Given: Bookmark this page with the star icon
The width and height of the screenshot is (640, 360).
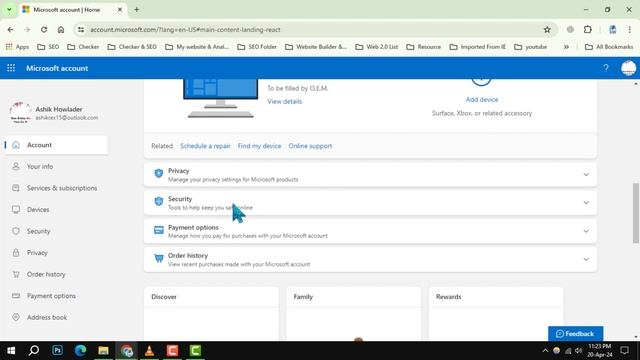Looking at the screenshot, I should pos(547,29).
